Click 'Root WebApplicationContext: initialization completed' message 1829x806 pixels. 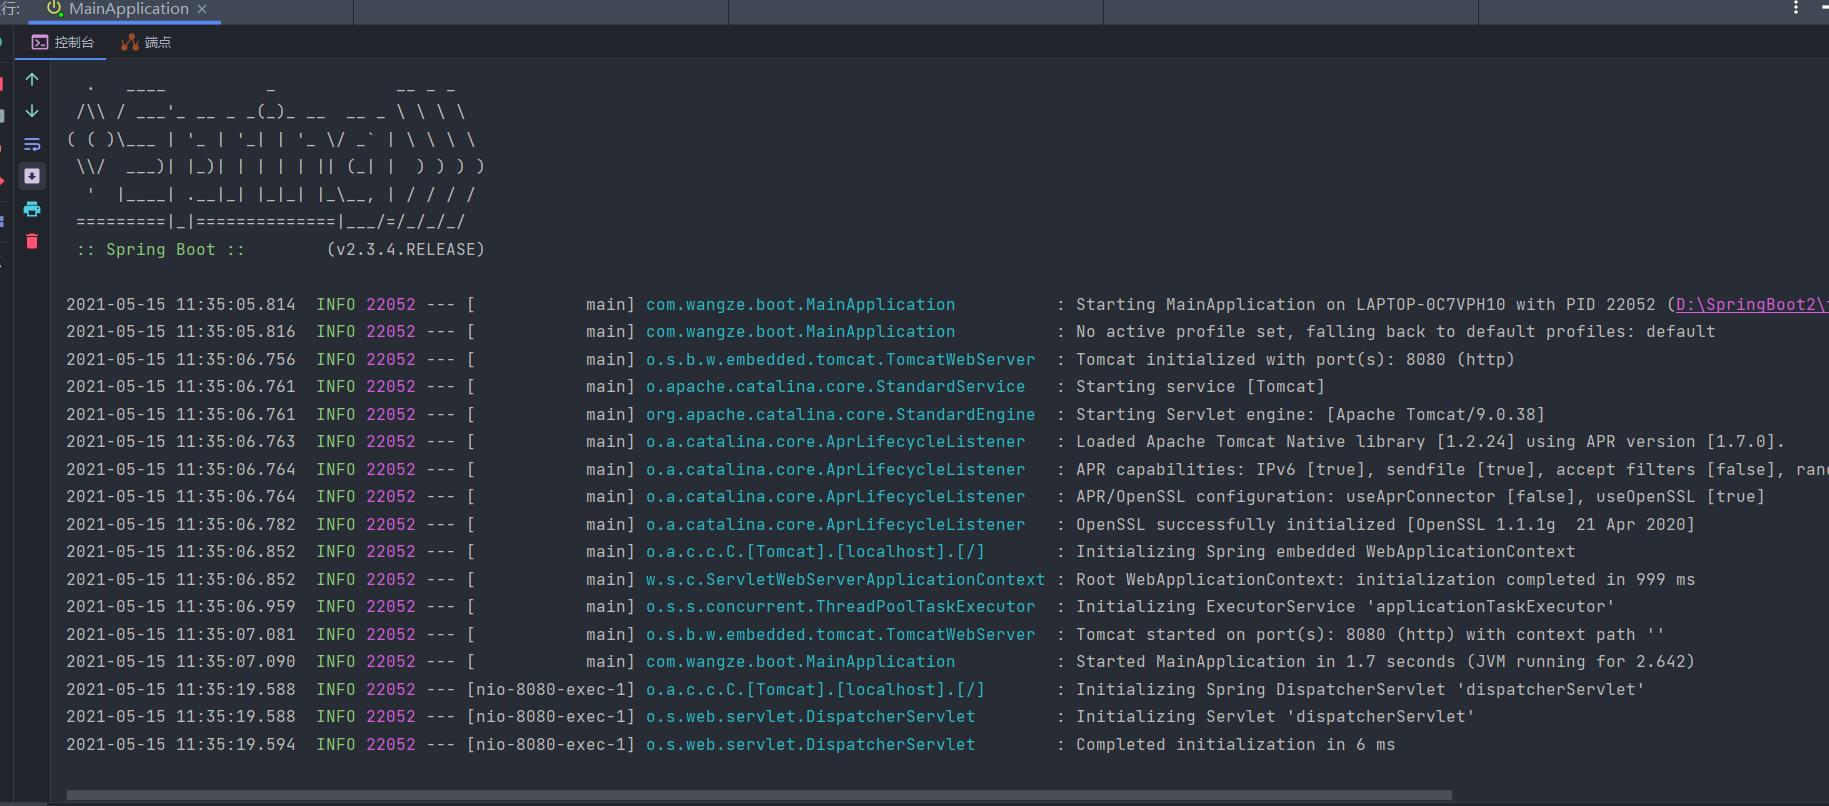point(1385,579)
